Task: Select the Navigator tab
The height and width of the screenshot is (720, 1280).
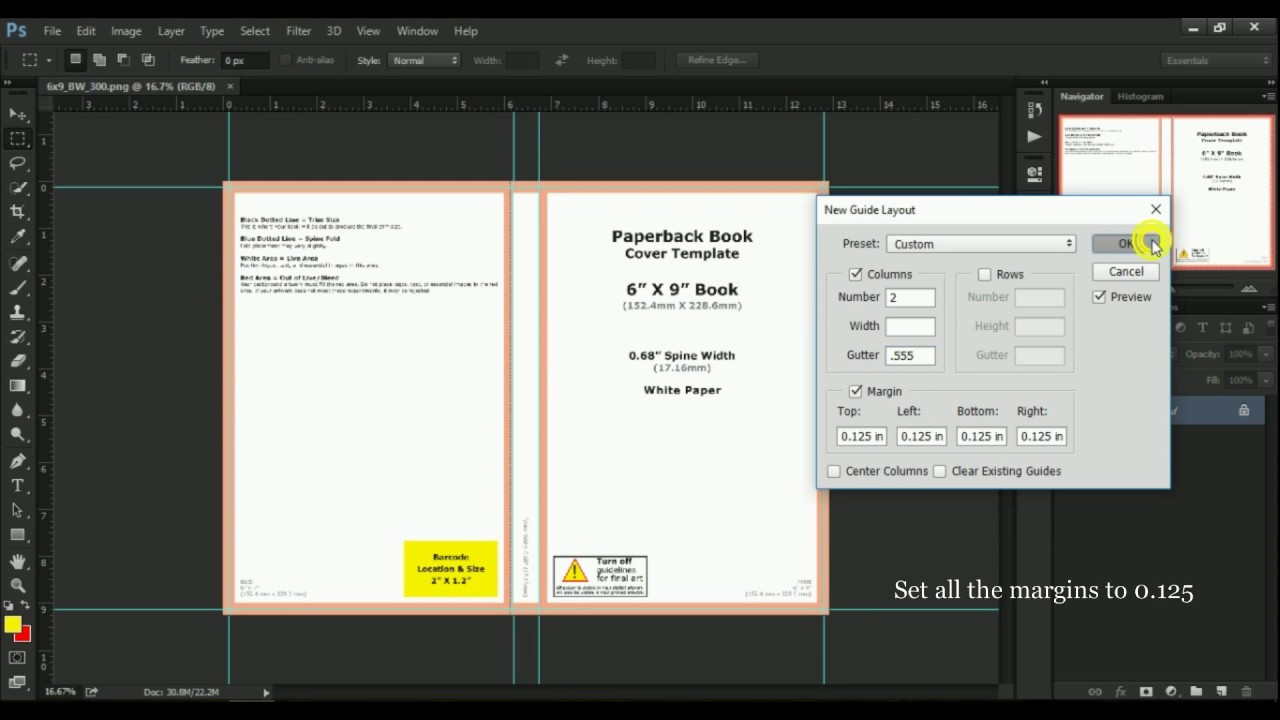Action: click(1082, 97)
